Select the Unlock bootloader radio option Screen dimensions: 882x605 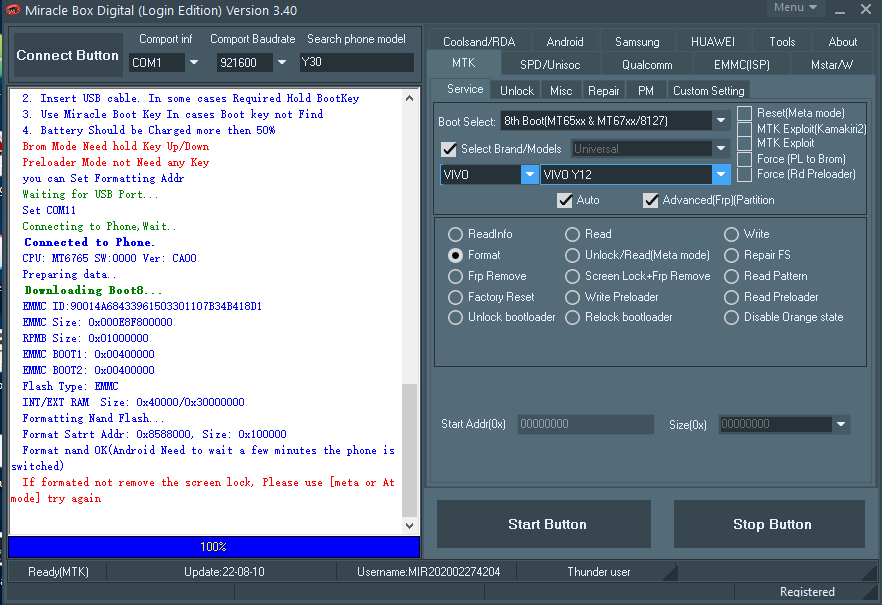click(455, 317)
